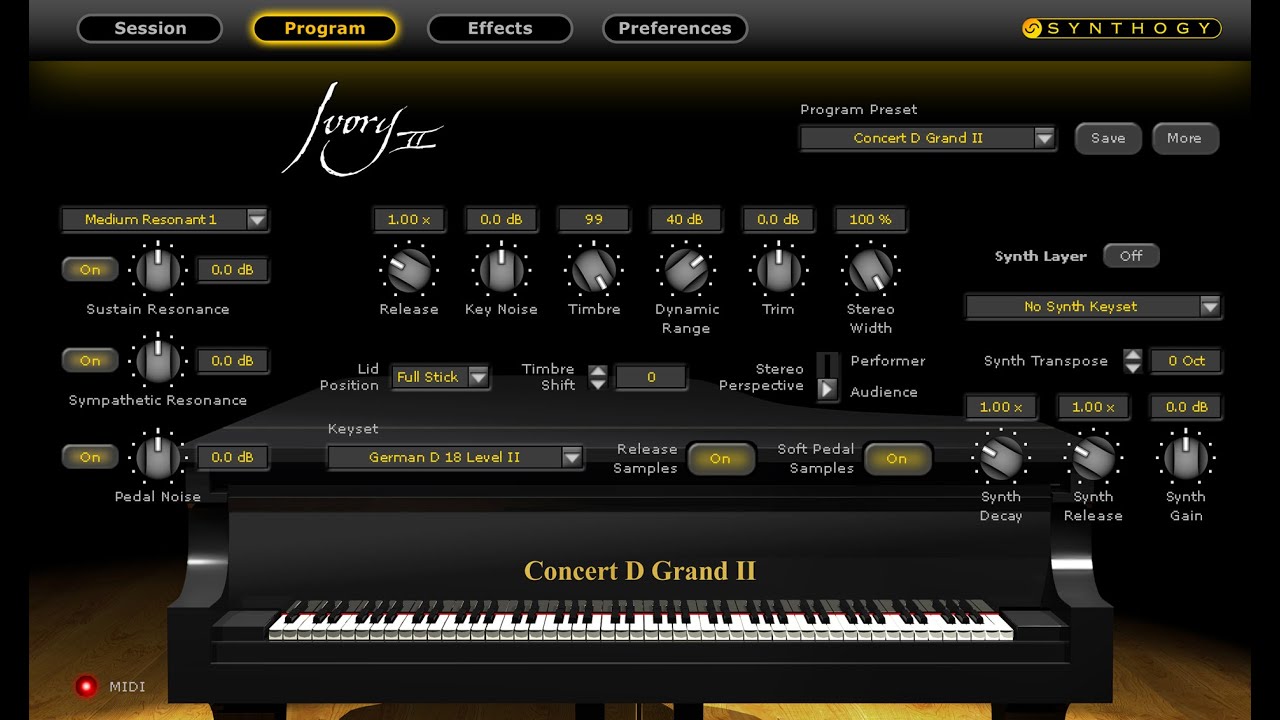Switch to the Effects tab
This screenshot has width=1280, height=720.
pyautogui.click(x=500, y=28)
